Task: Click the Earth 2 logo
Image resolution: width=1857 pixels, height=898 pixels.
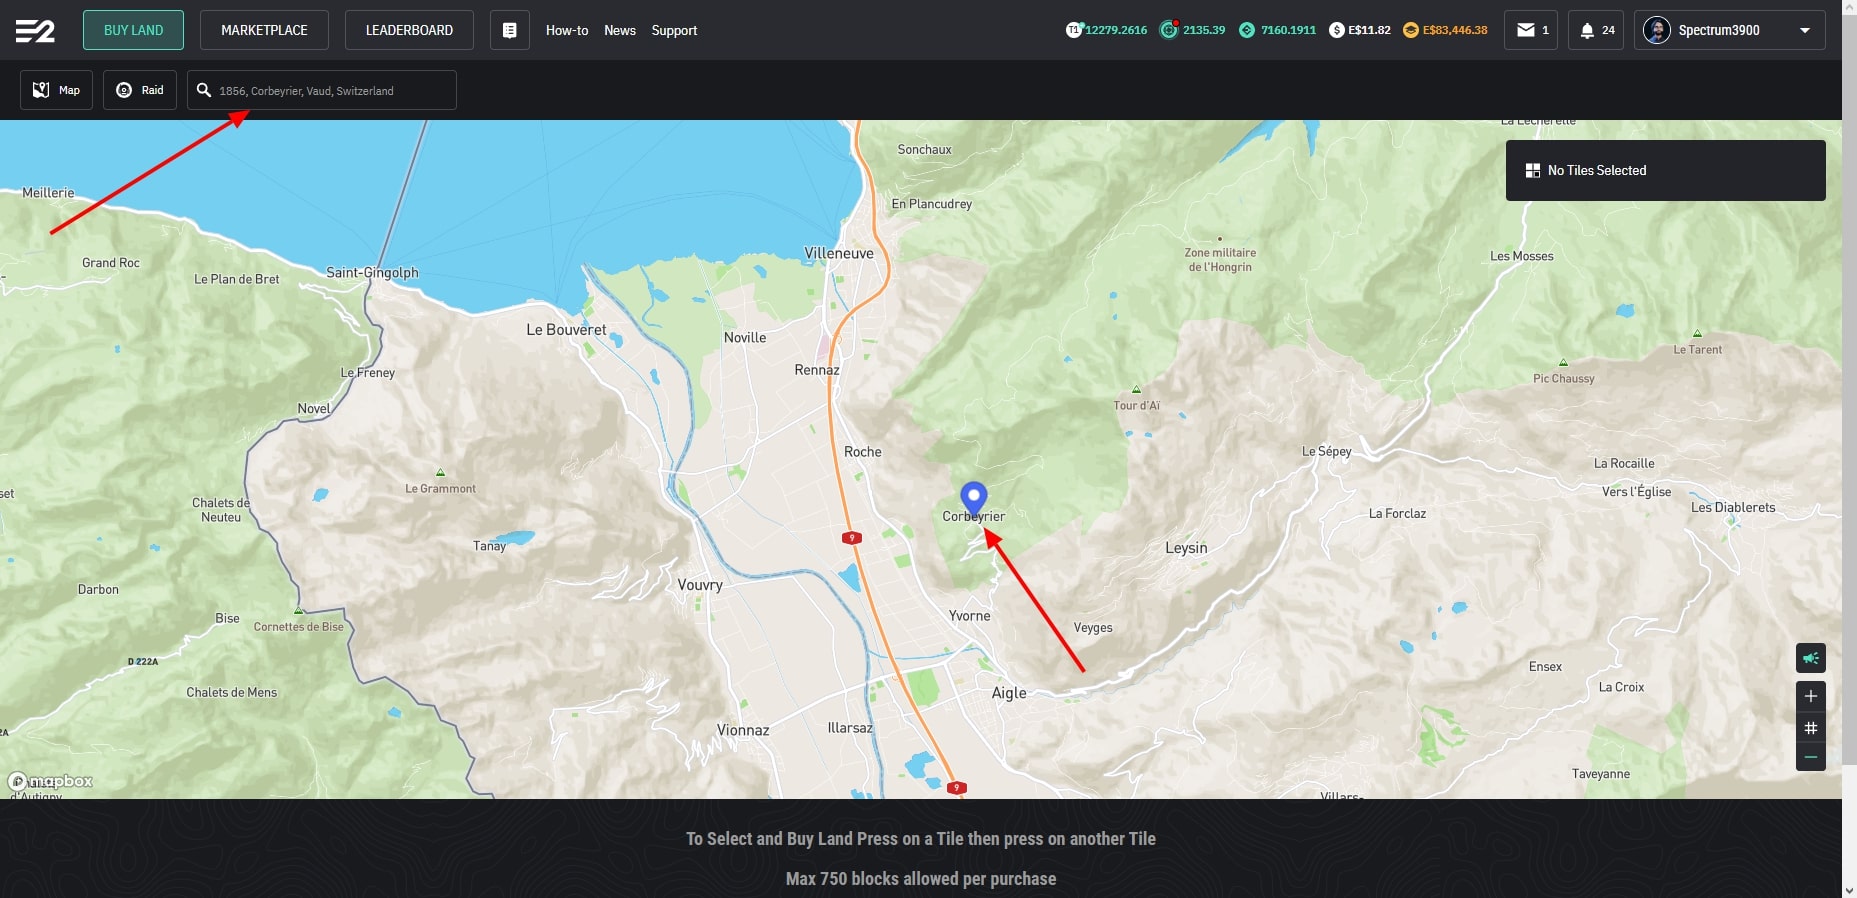Action: pyautogui.click(x=35, y=31)
